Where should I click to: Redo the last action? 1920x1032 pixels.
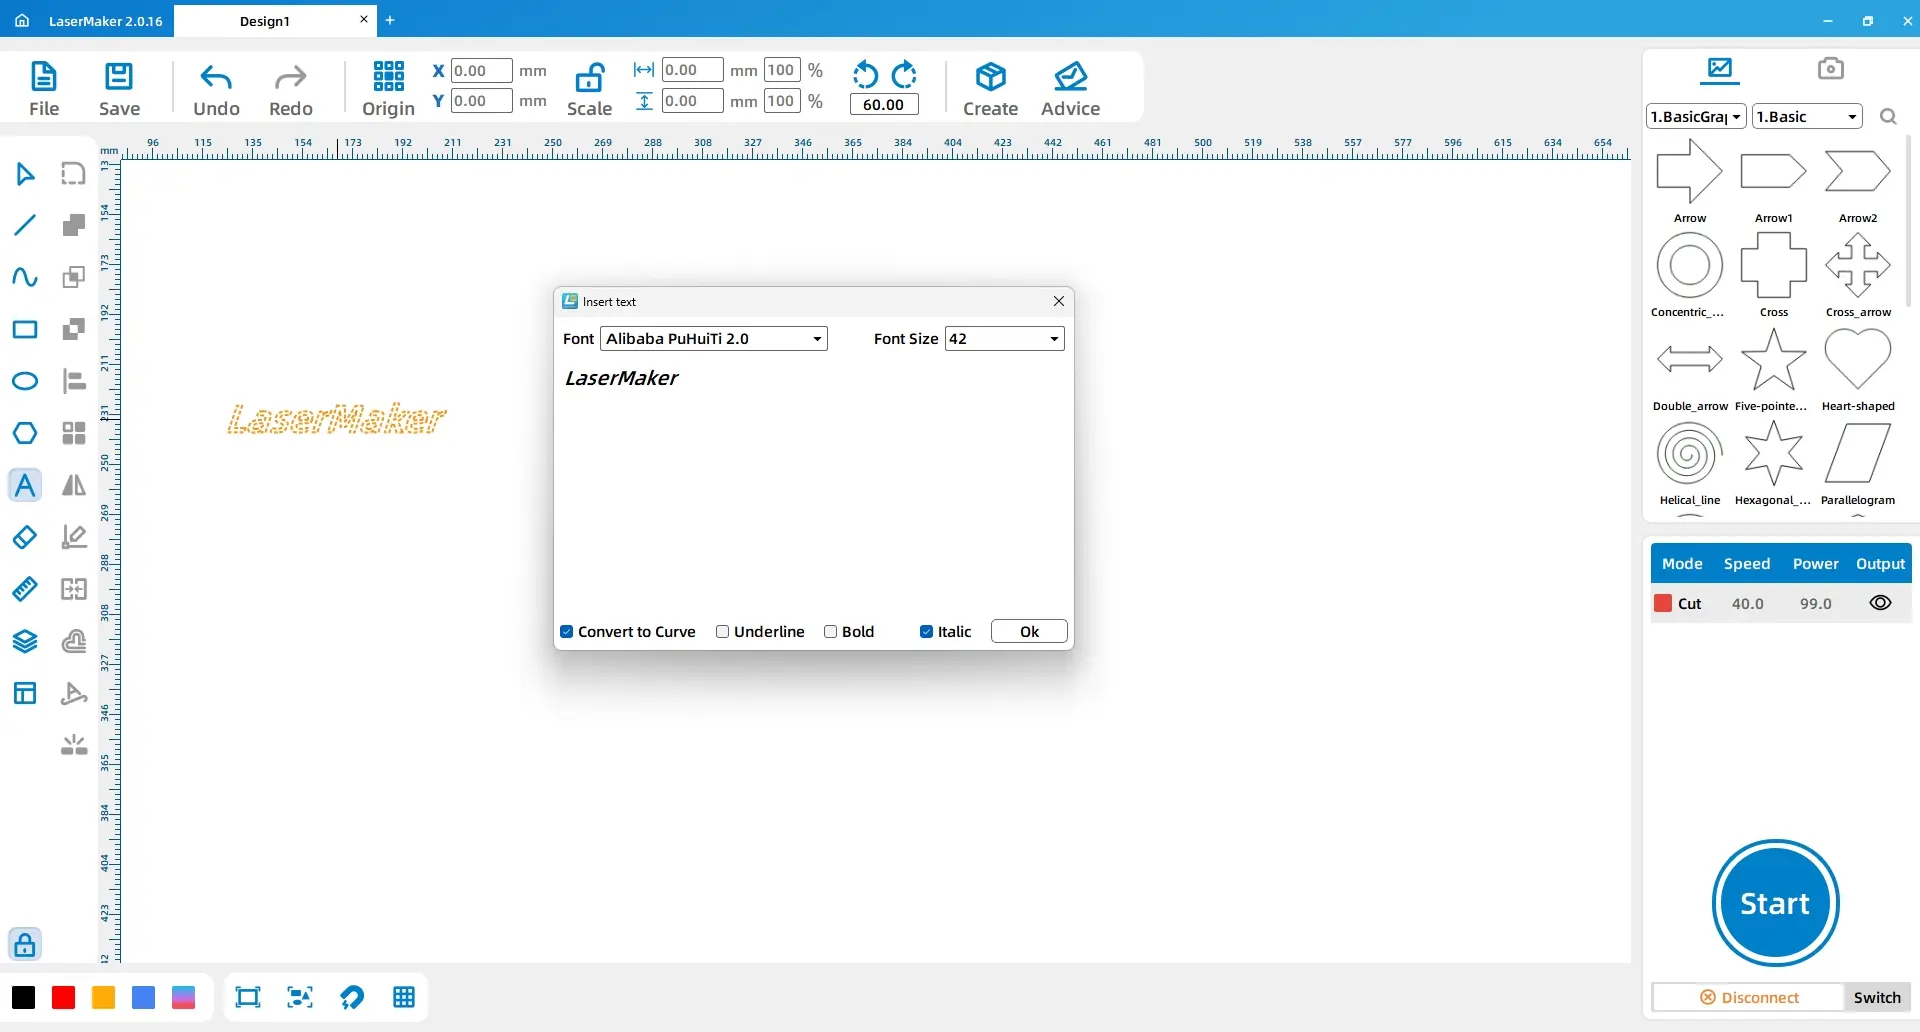tap(291, 89)
